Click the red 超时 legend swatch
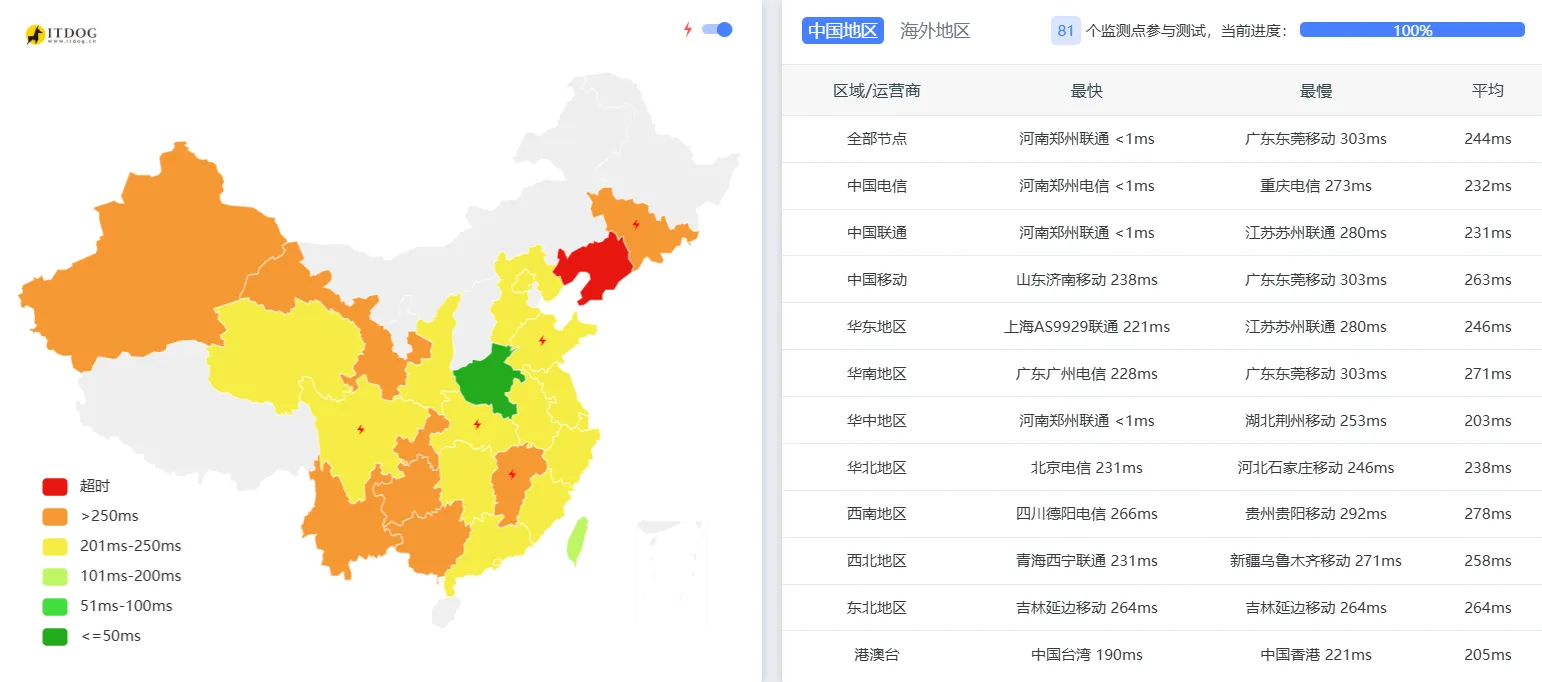The height and width of the screenshot is (682, 1542). pos(55,486)
